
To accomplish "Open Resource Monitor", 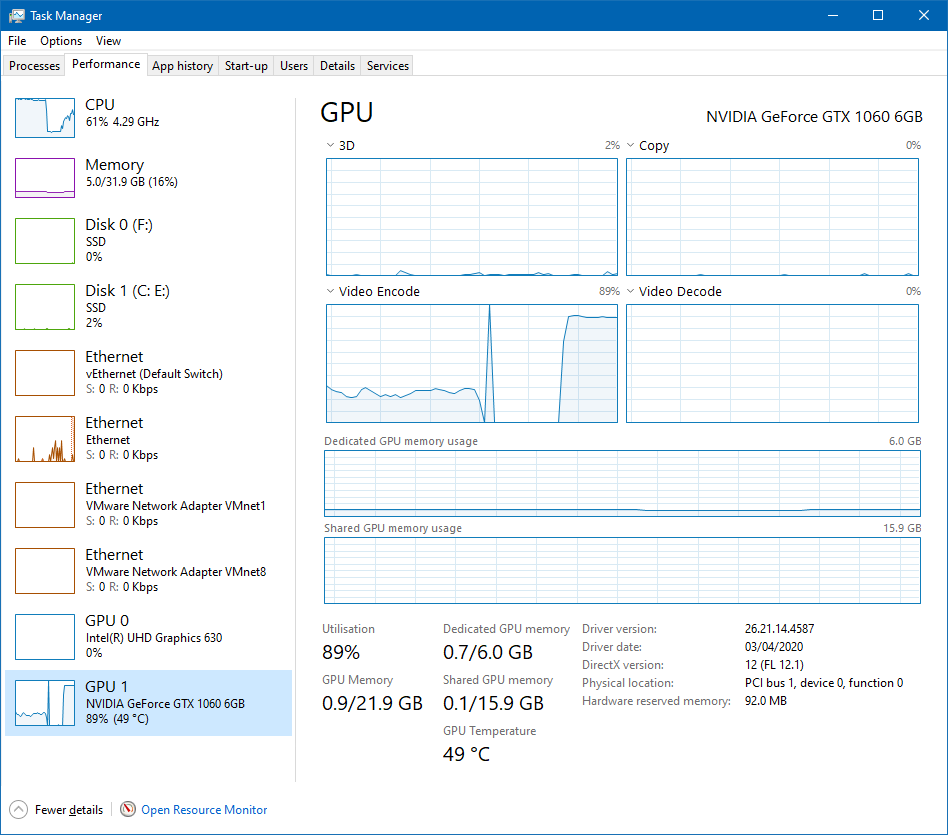I will tap(203, 810).
